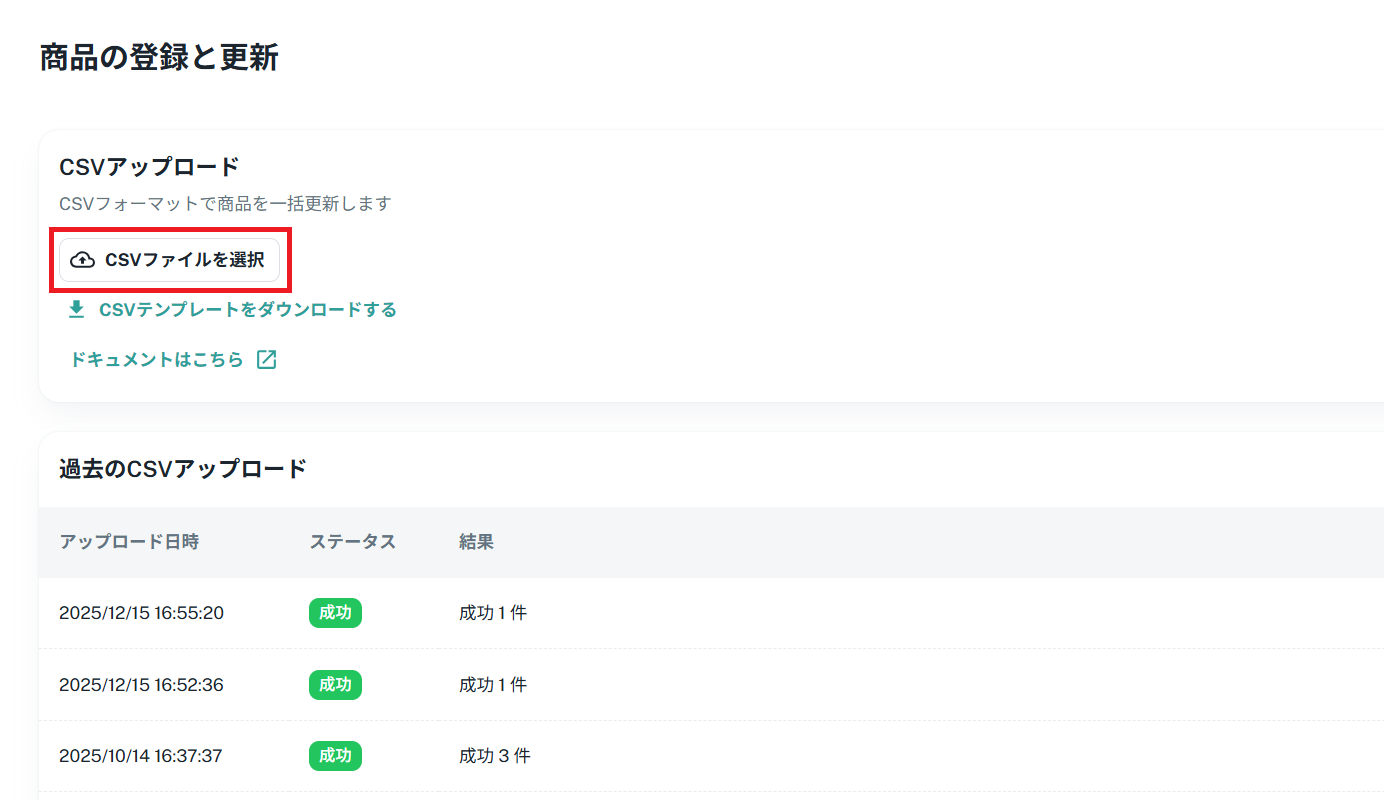Select the ステータス column header
The height and width of the screenshot is (800, 1384).
[352, 542]
